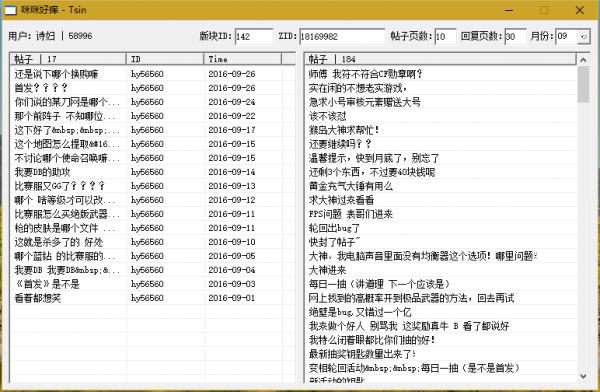Select the post 轮回出bug了
This screenshot has height=392, width=600.
[x=334, y=228]
